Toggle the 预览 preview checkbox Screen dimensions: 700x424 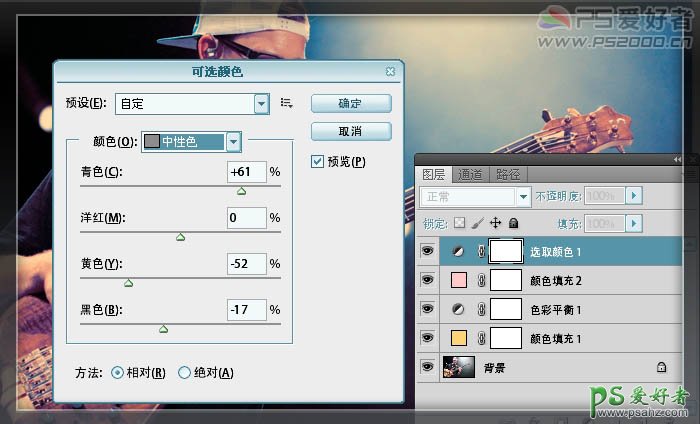318,162
